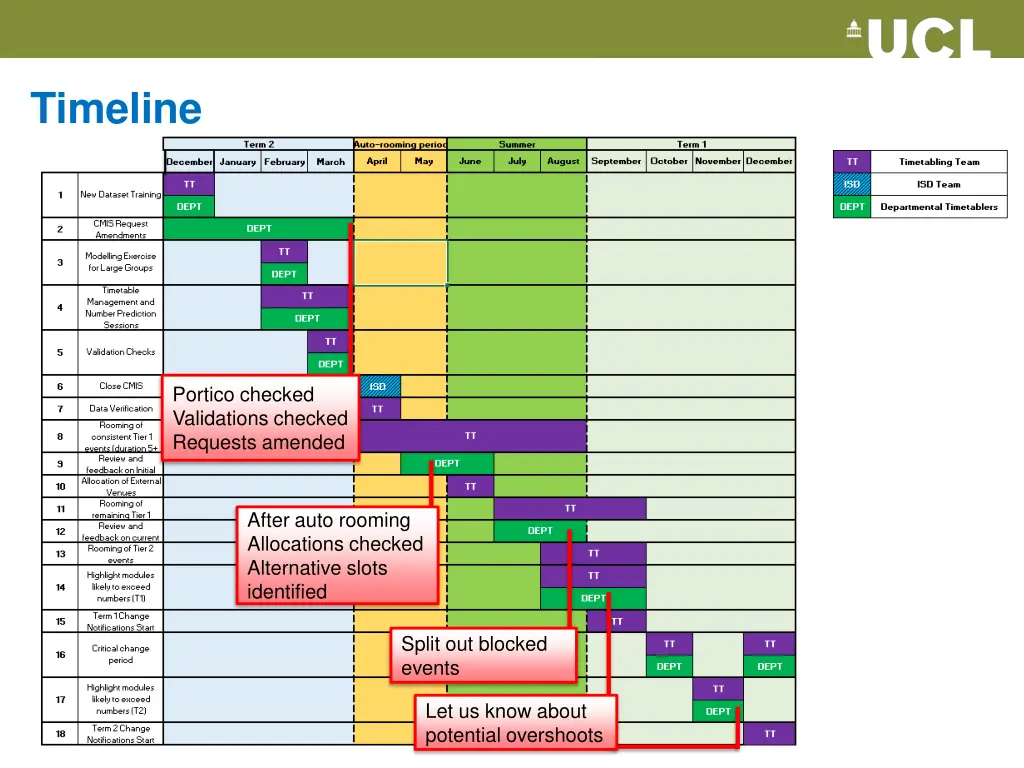Click the DEPT bar in Timetable Management row

coord(304,319)
